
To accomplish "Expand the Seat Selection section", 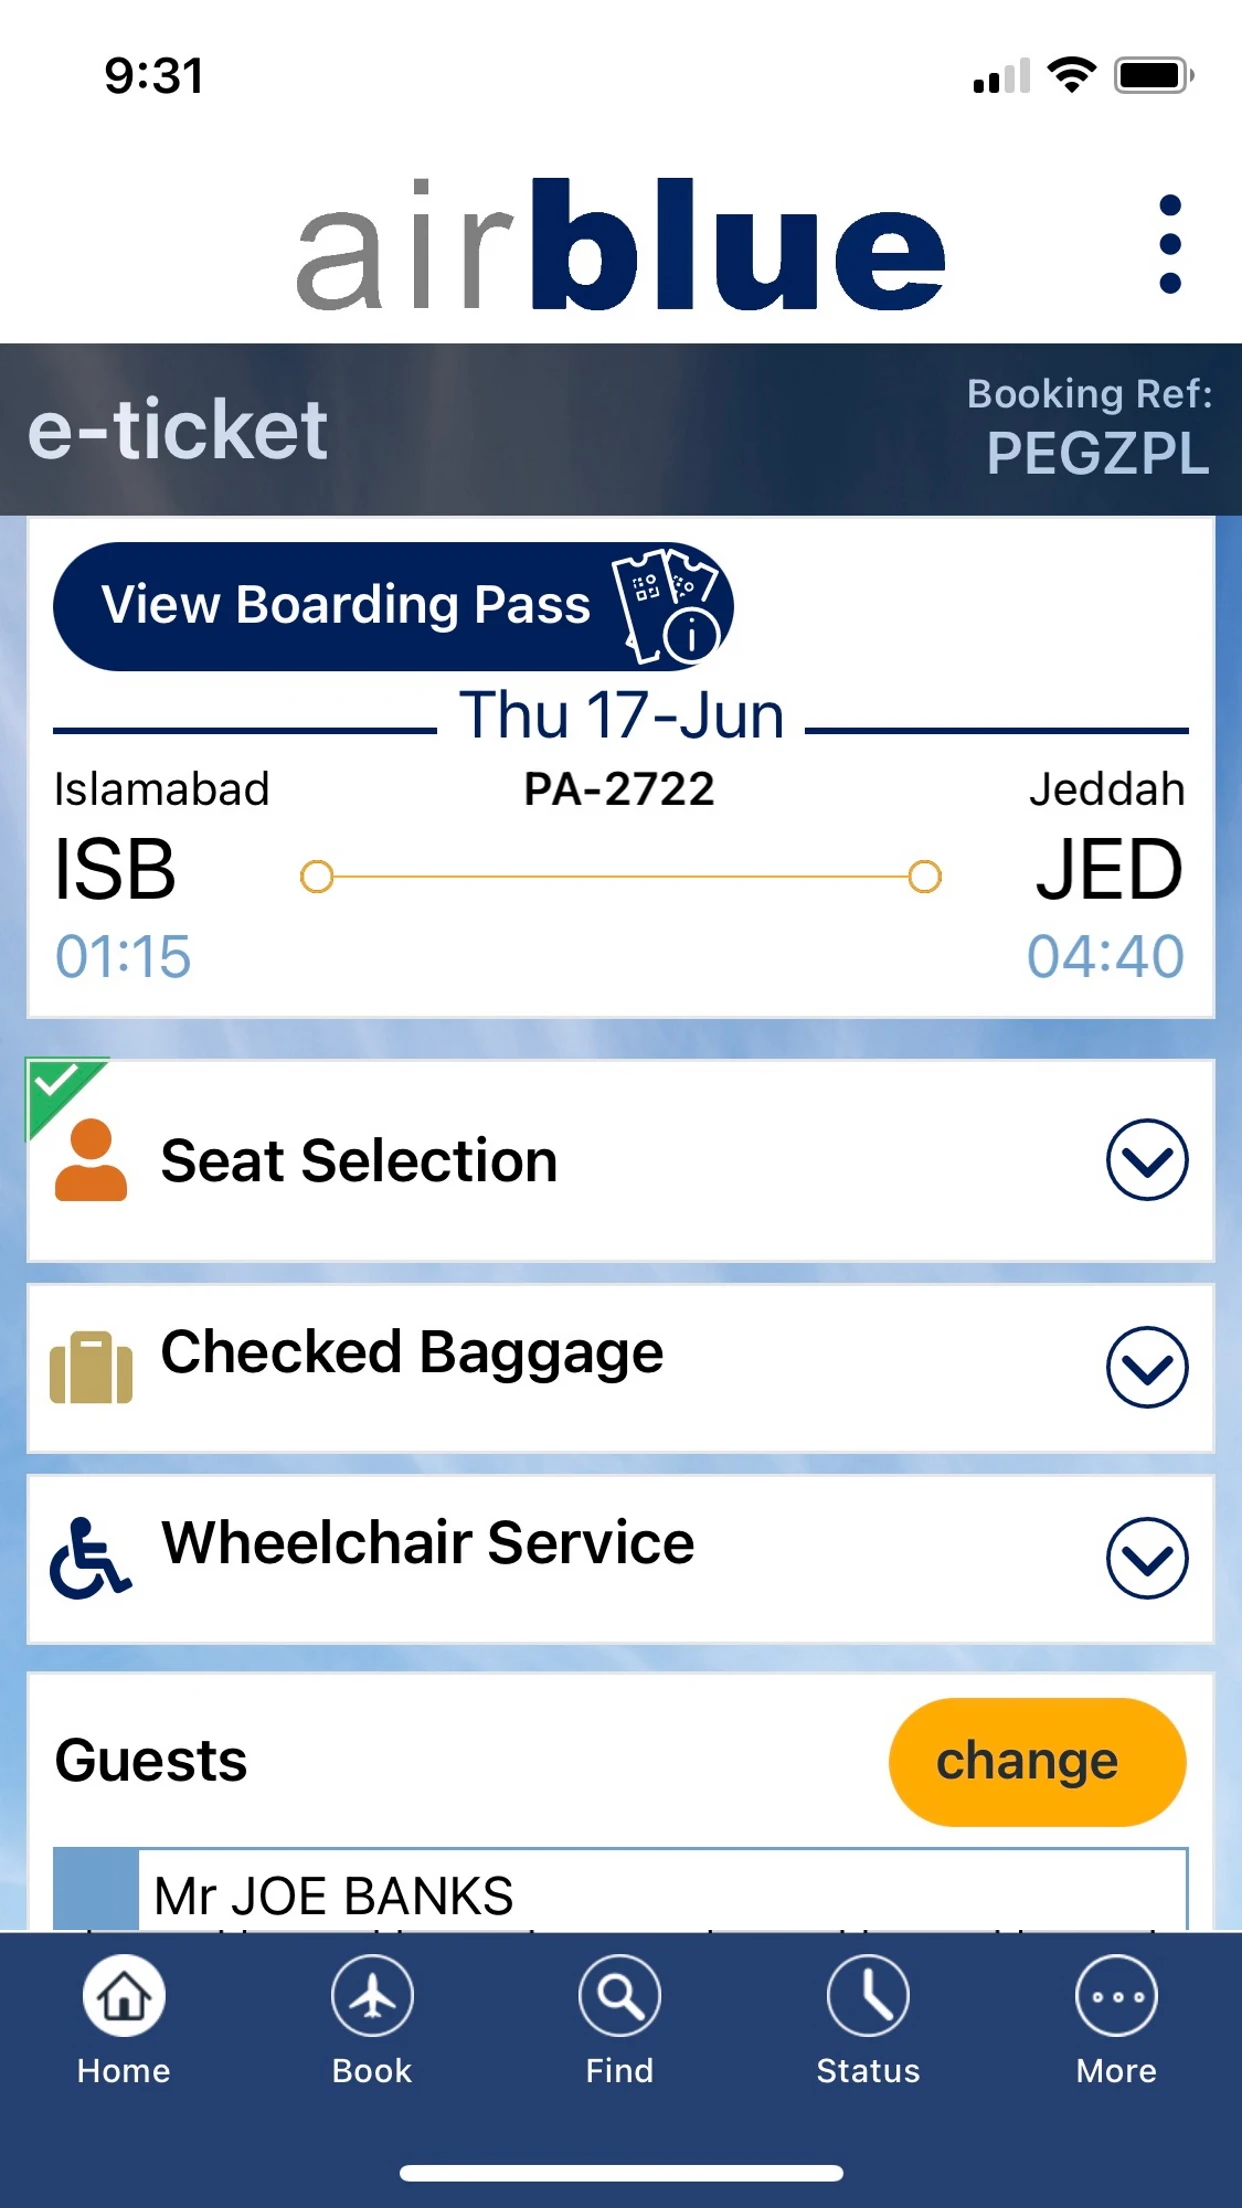I will (1147, 1160).
